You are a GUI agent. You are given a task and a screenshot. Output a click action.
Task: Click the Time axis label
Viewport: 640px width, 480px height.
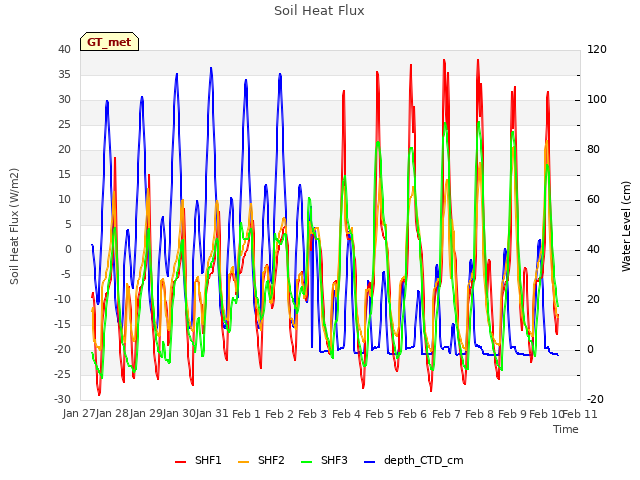coord(566,429)
